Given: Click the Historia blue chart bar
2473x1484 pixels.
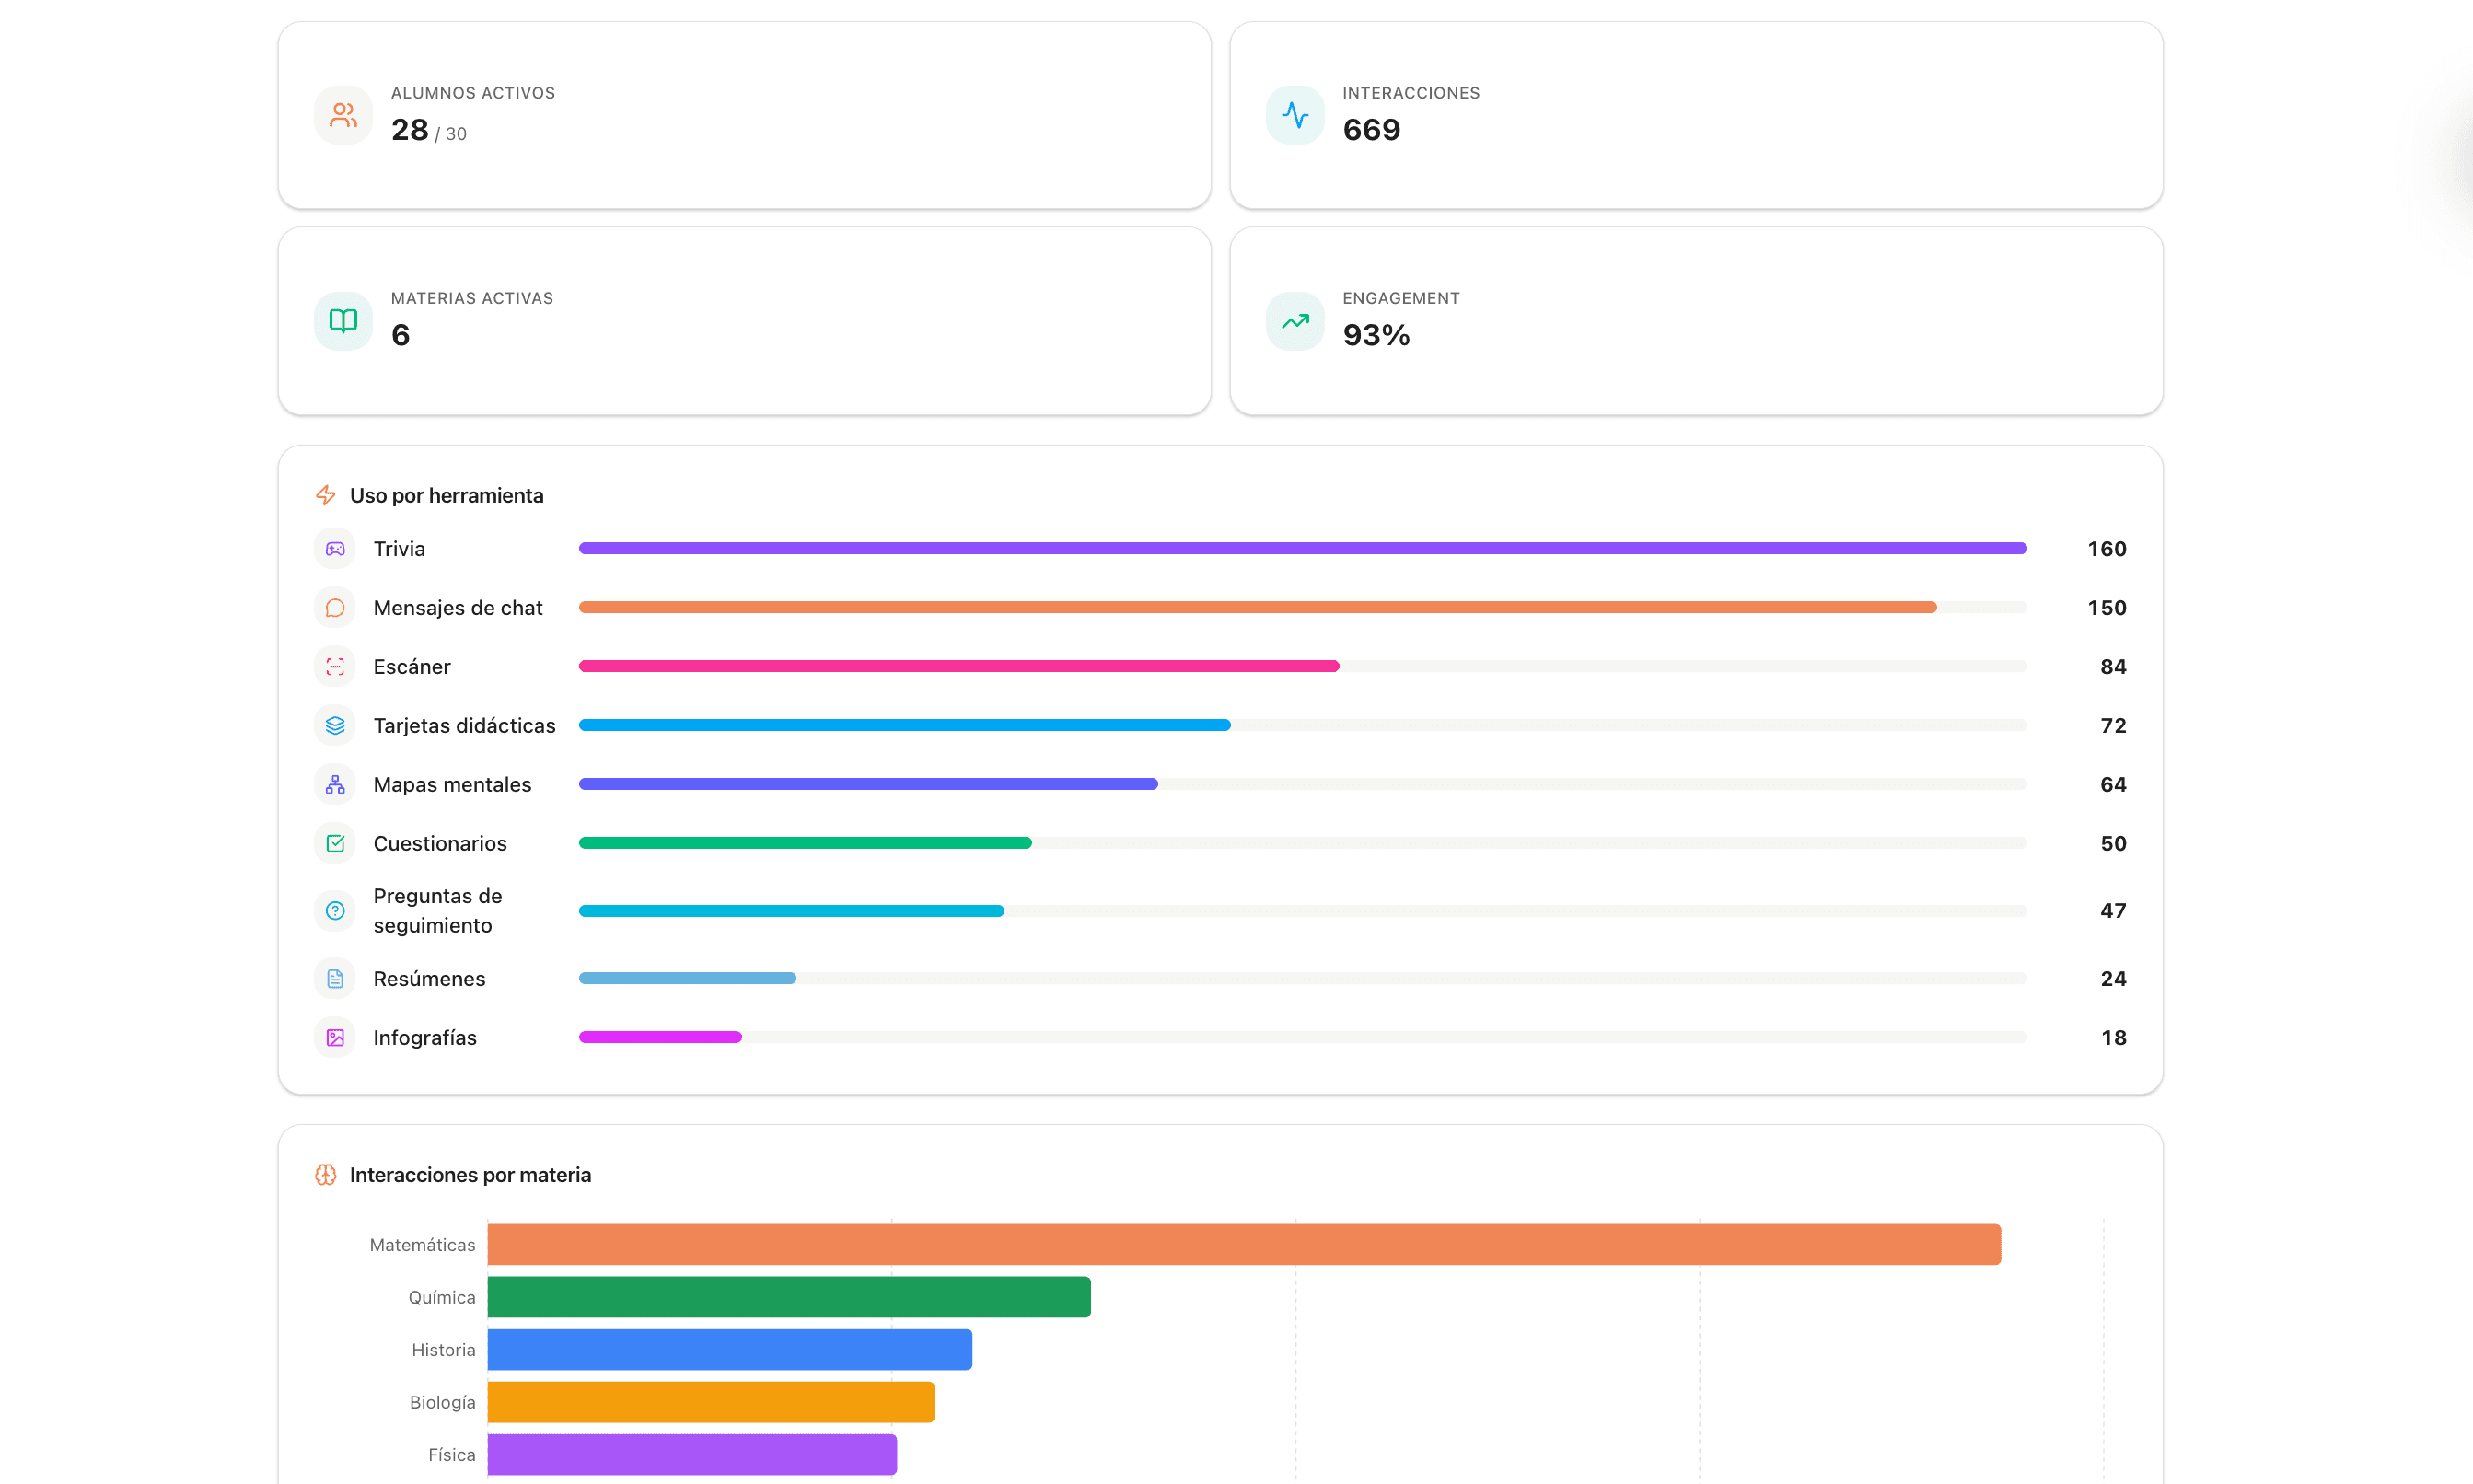Looking at the screenshot, I should point(730,1350).
